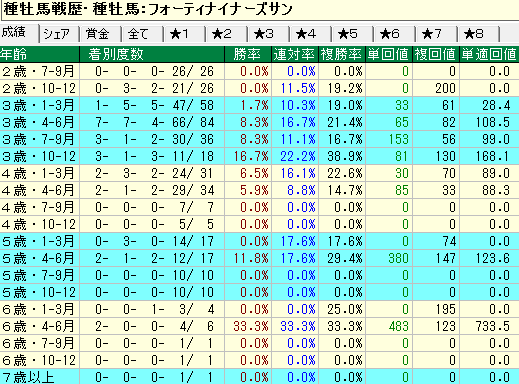Select the ★5 tab
The height and width of the screenshot is (384, 519).
click(352, 34)
